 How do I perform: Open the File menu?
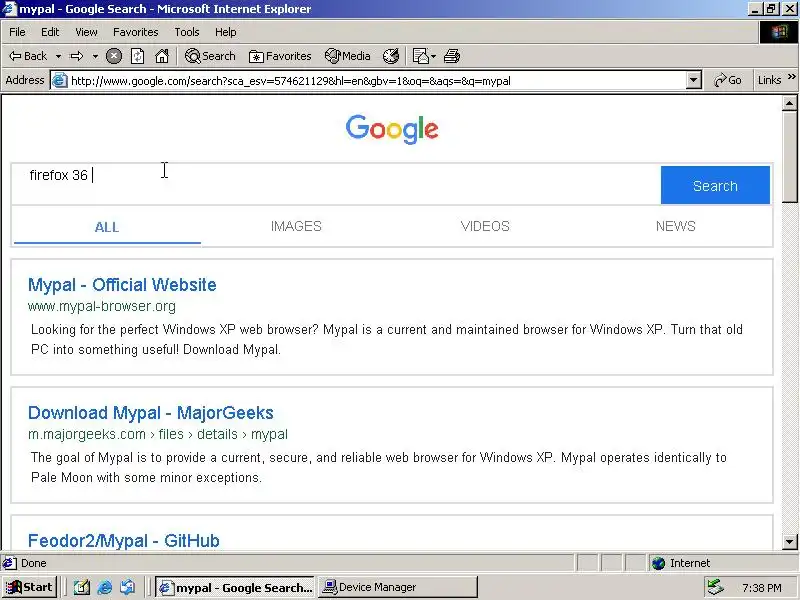point(17,32)
